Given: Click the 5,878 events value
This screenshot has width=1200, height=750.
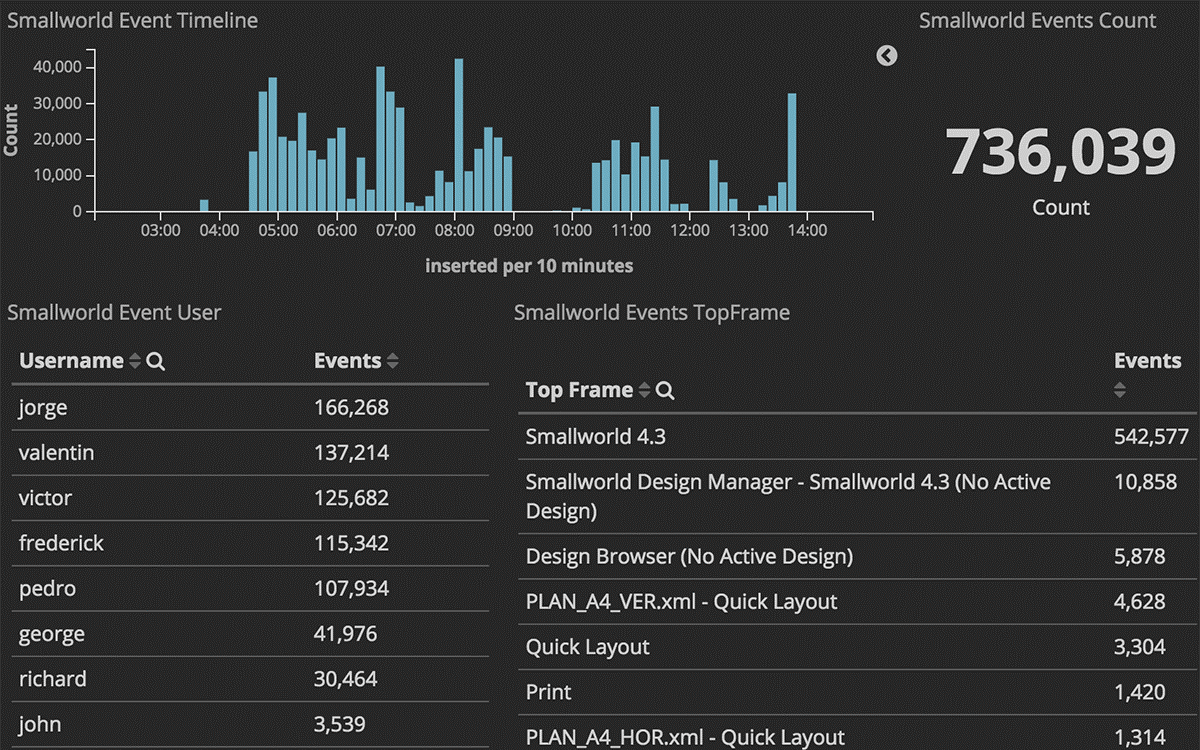Looking at the screenshot, I should (x=1140, y=557).
